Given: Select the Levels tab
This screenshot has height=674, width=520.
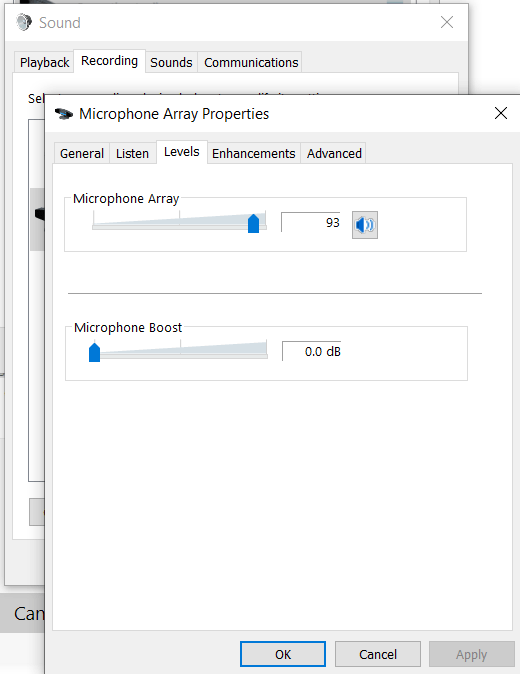Looking at the screenshot, I should point(182,152).
